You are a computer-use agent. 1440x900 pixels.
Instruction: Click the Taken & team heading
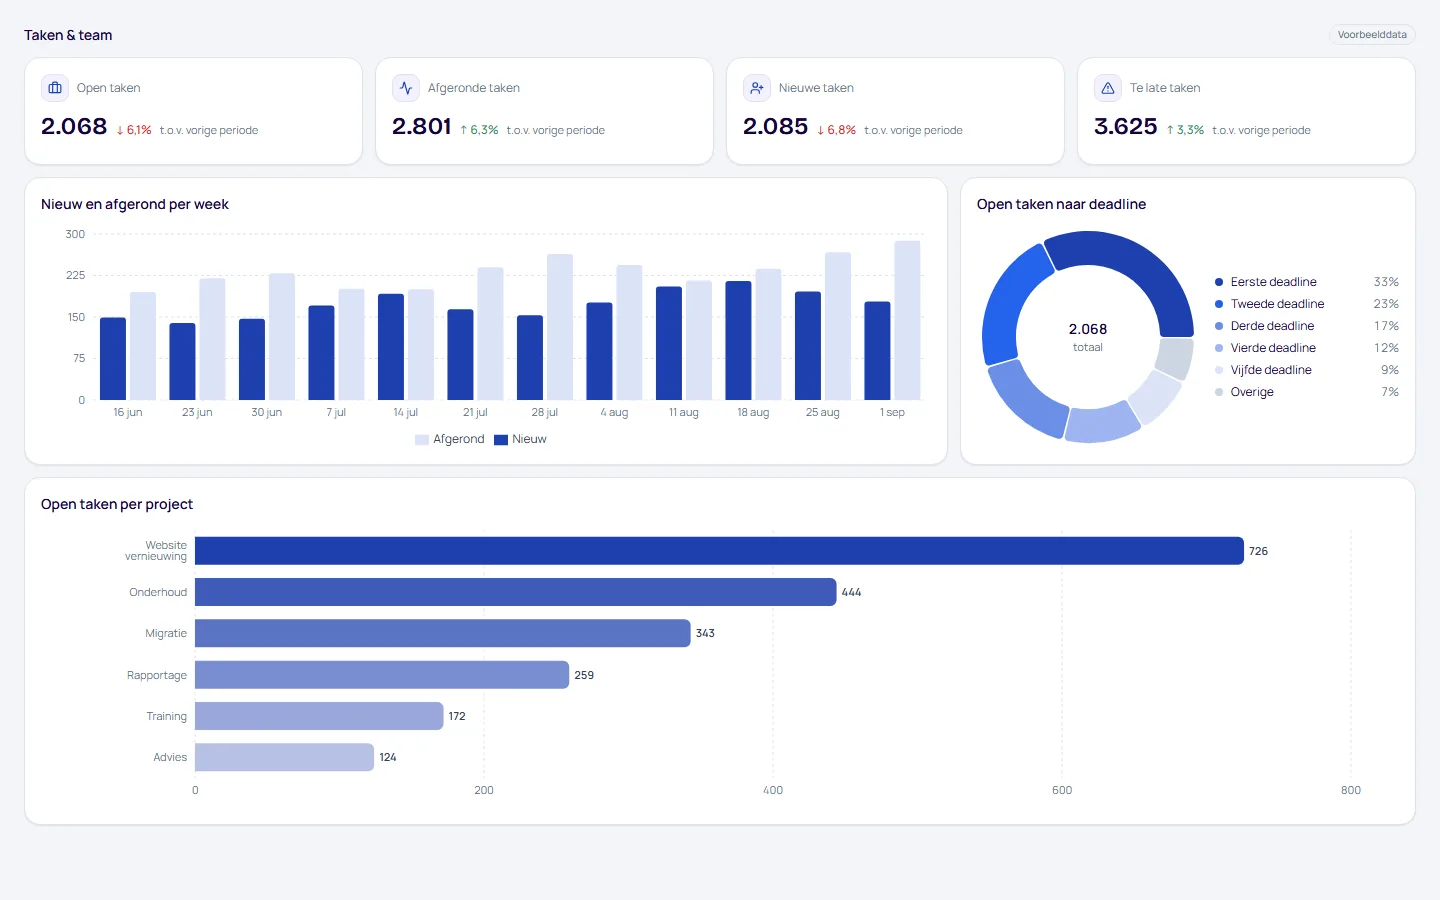[x=68, y=35]
